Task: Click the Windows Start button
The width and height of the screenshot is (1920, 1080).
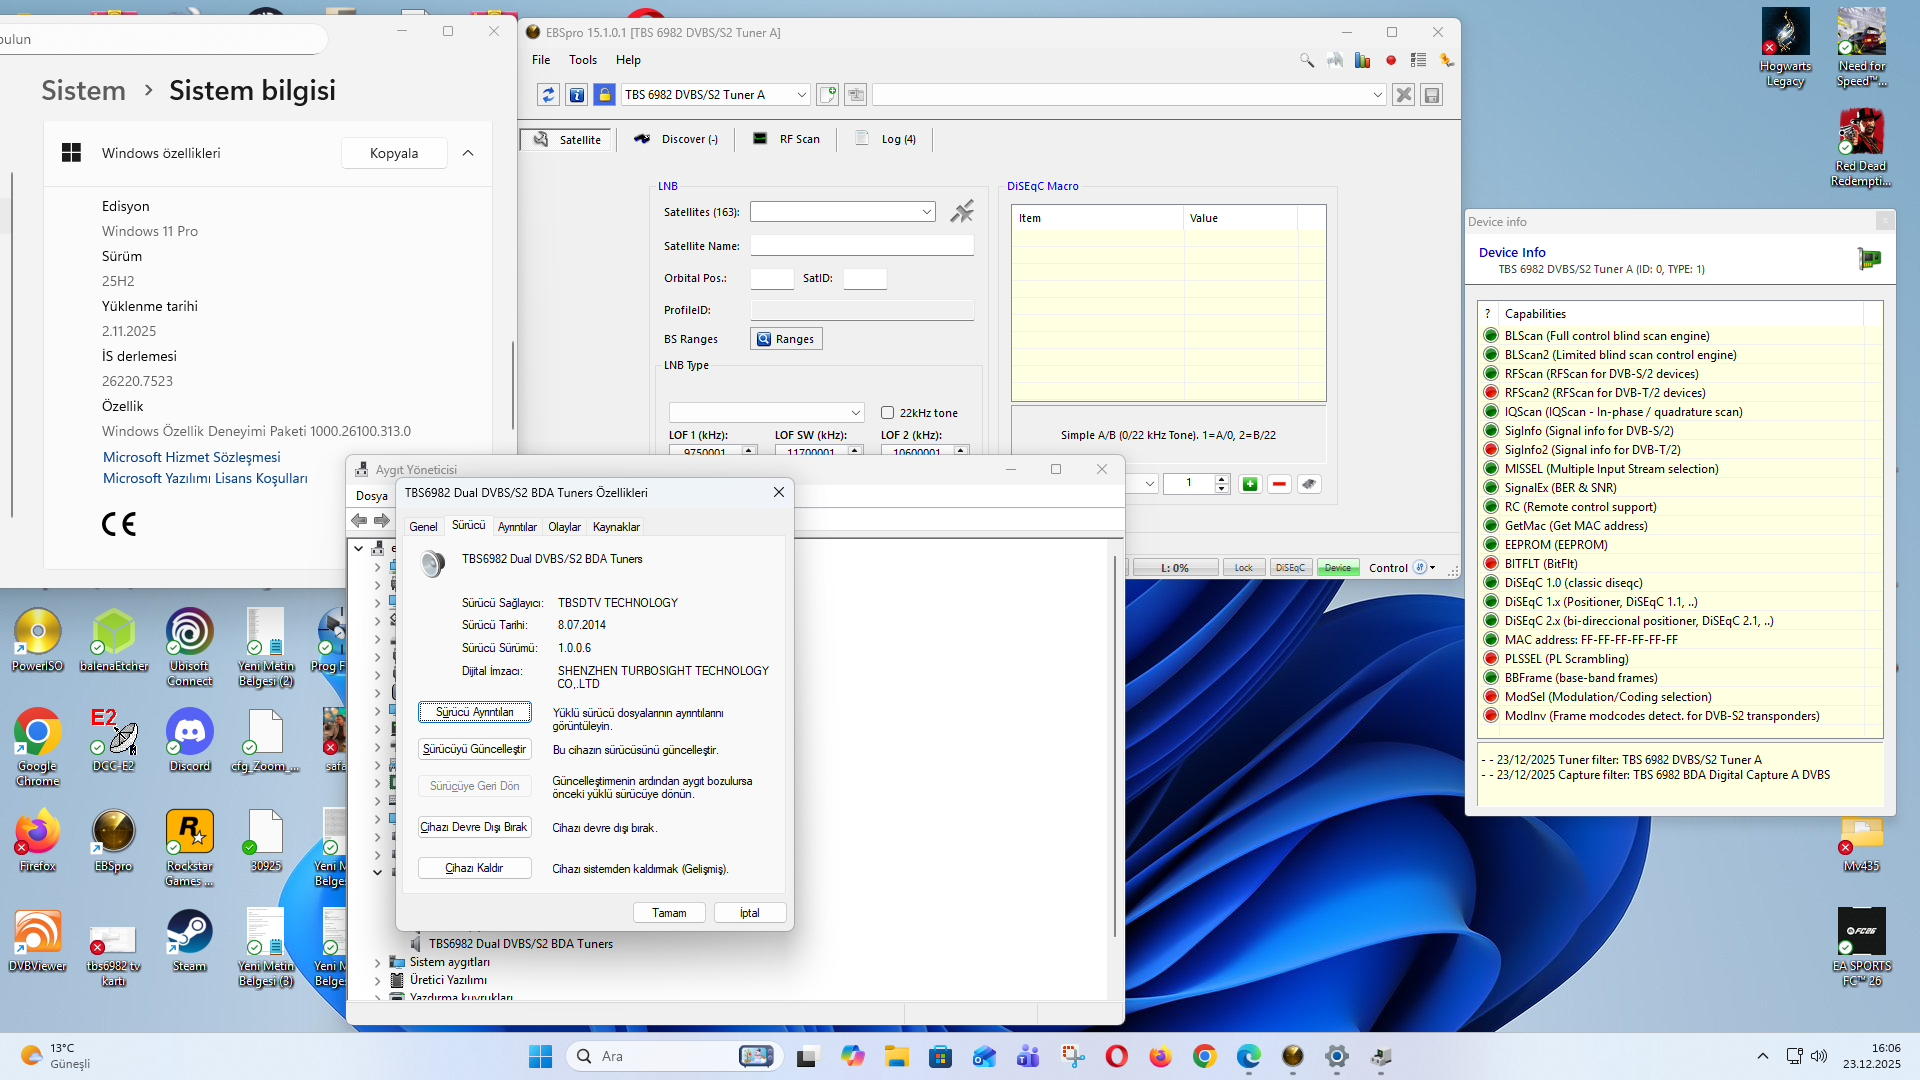Action: point(540,1056)
